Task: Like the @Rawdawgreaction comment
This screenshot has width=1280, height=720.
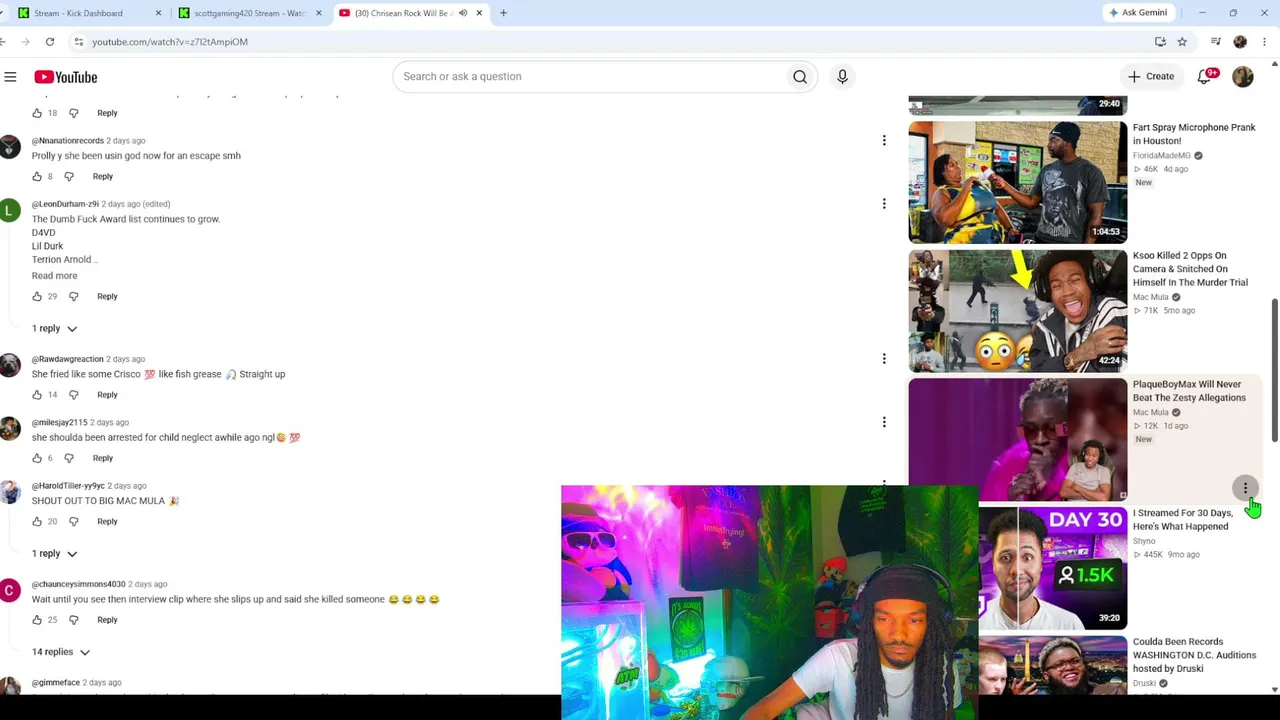Action: (x=37, y=395)
